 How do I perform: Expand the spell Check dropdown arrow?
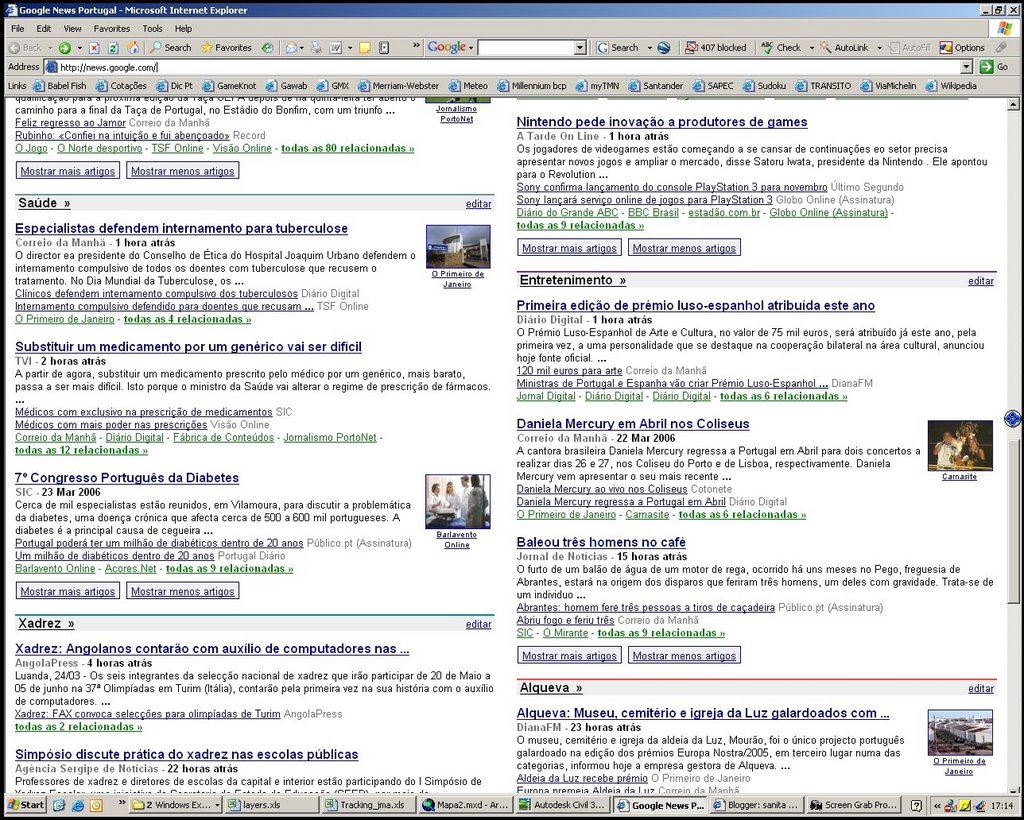[812, 48]
